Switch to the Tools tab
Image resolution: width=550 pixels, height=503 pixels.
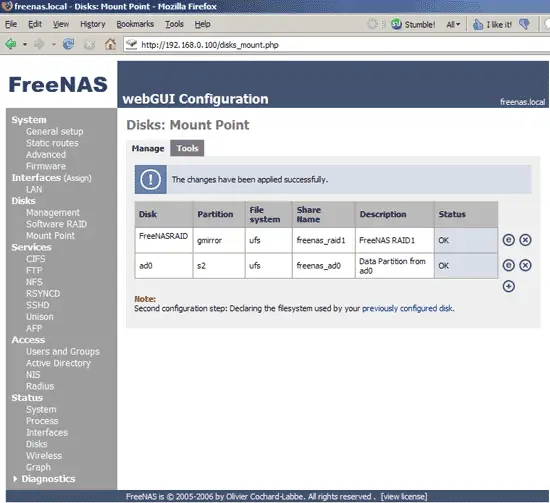[x=187, y=148]
